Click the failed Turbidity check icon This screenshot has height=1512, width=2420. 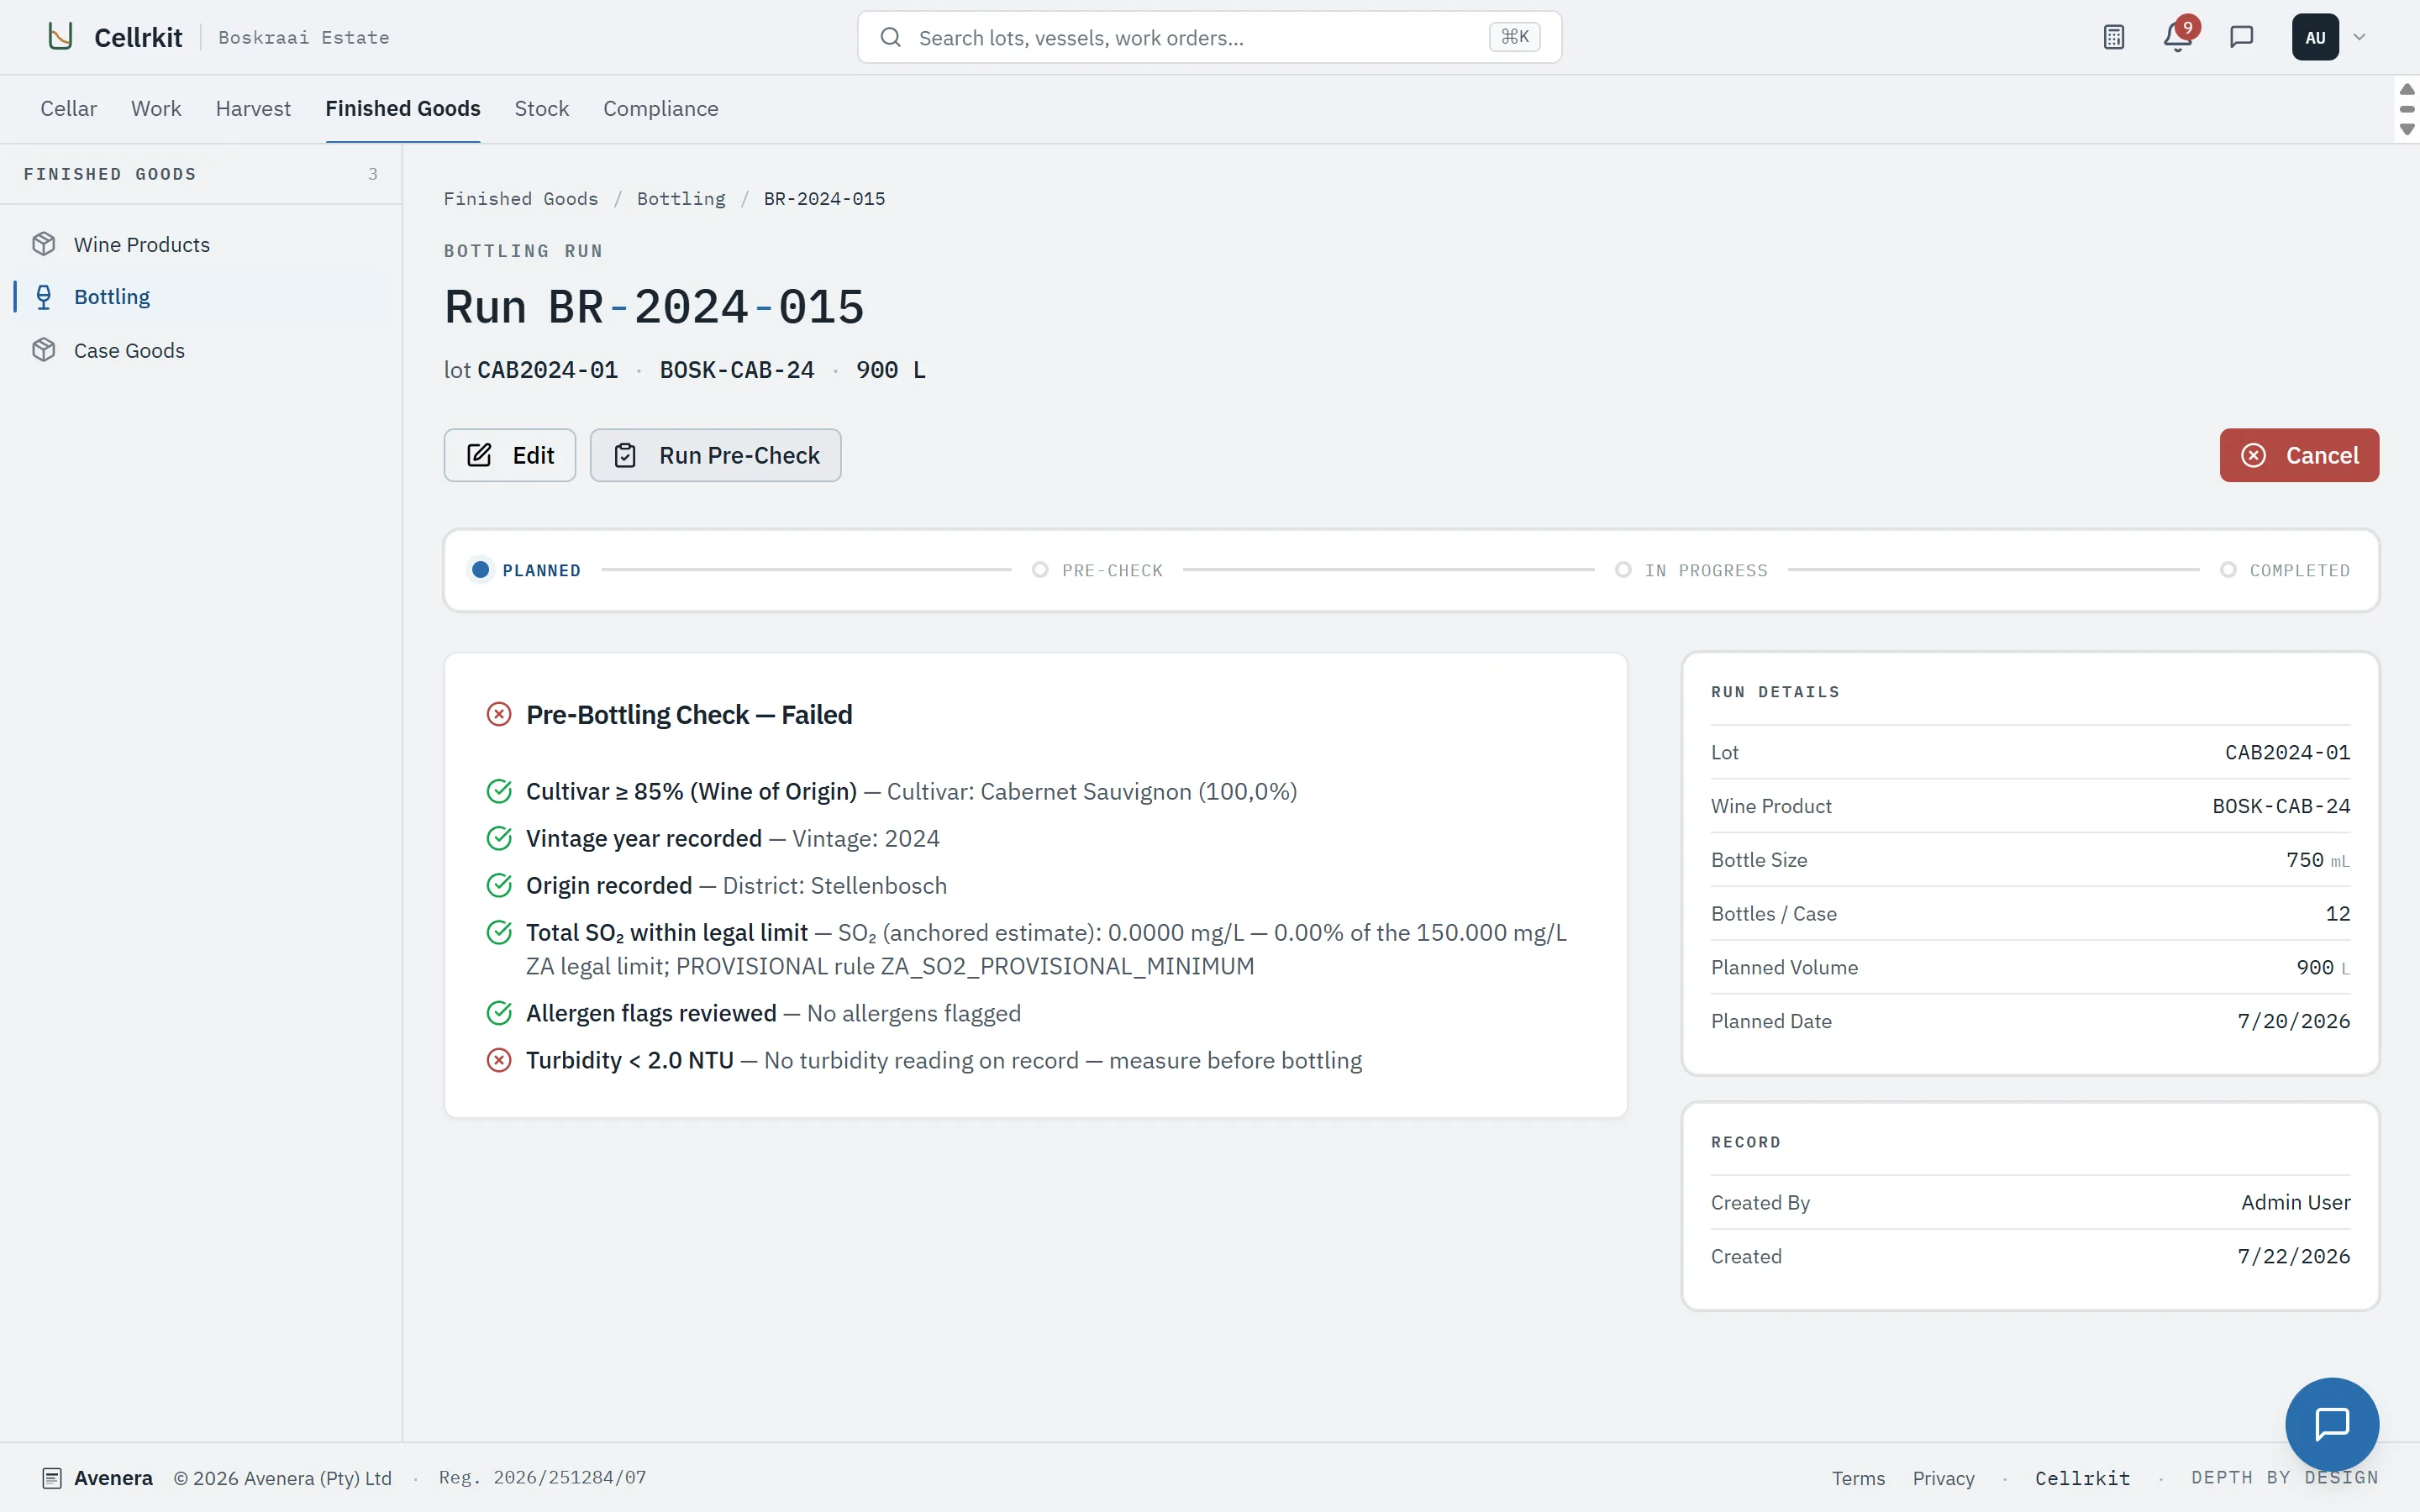499,1060
